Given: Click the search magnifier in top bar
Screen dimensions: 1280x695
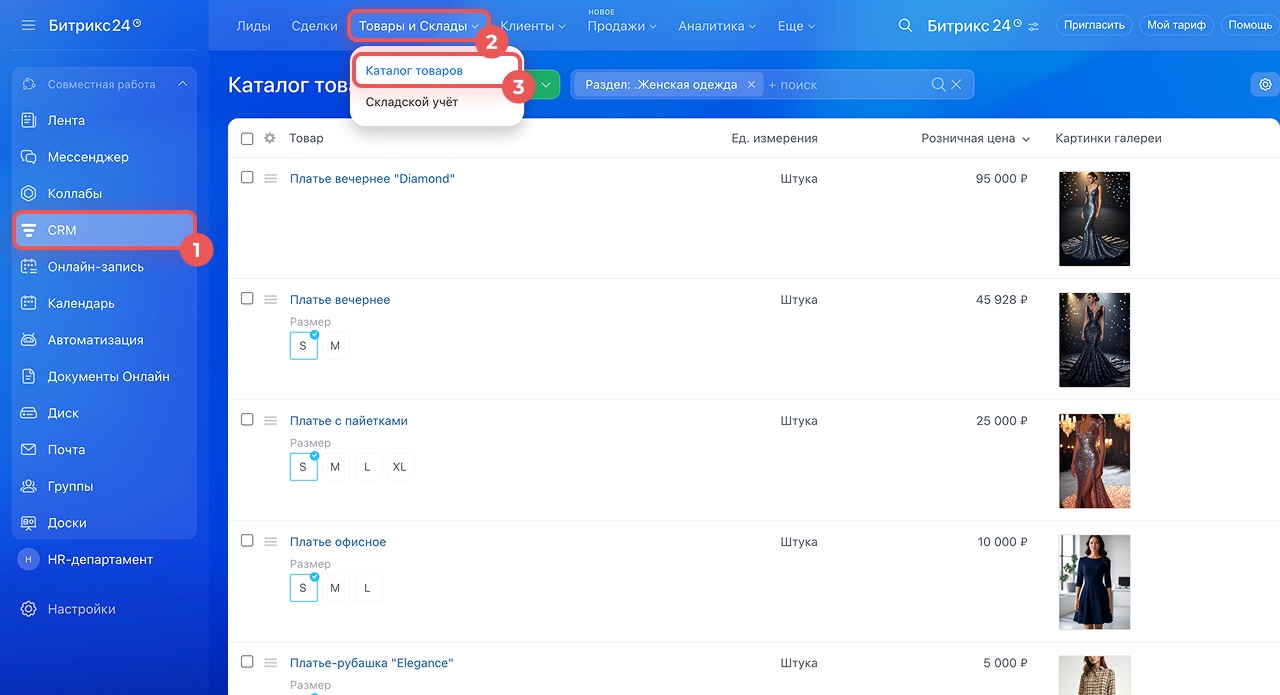Looking at the screenshot, I should [905, 26].
